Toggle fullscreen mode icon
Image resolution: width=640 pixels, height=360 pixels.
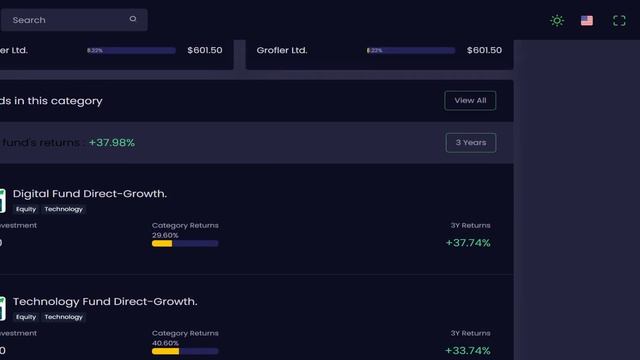click(x=619, y=20)
